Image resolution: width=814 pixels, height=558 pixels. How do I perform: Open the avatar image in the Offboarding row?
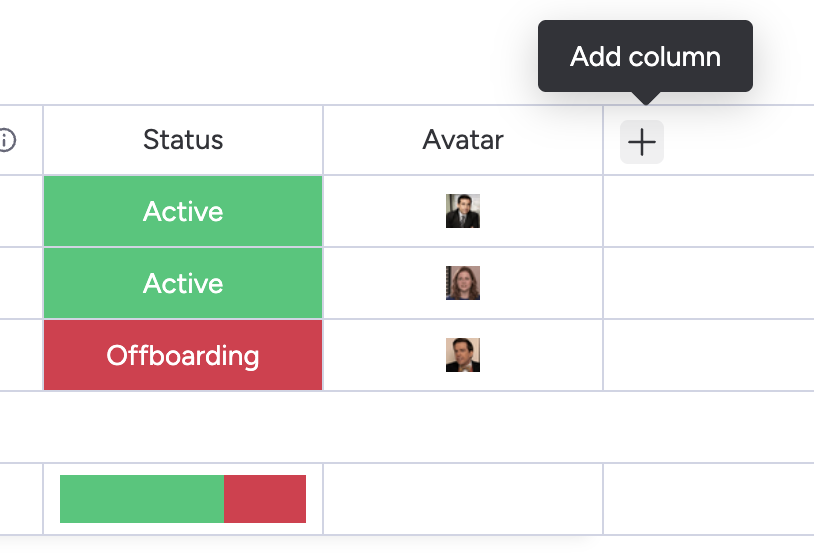[463, 355]
